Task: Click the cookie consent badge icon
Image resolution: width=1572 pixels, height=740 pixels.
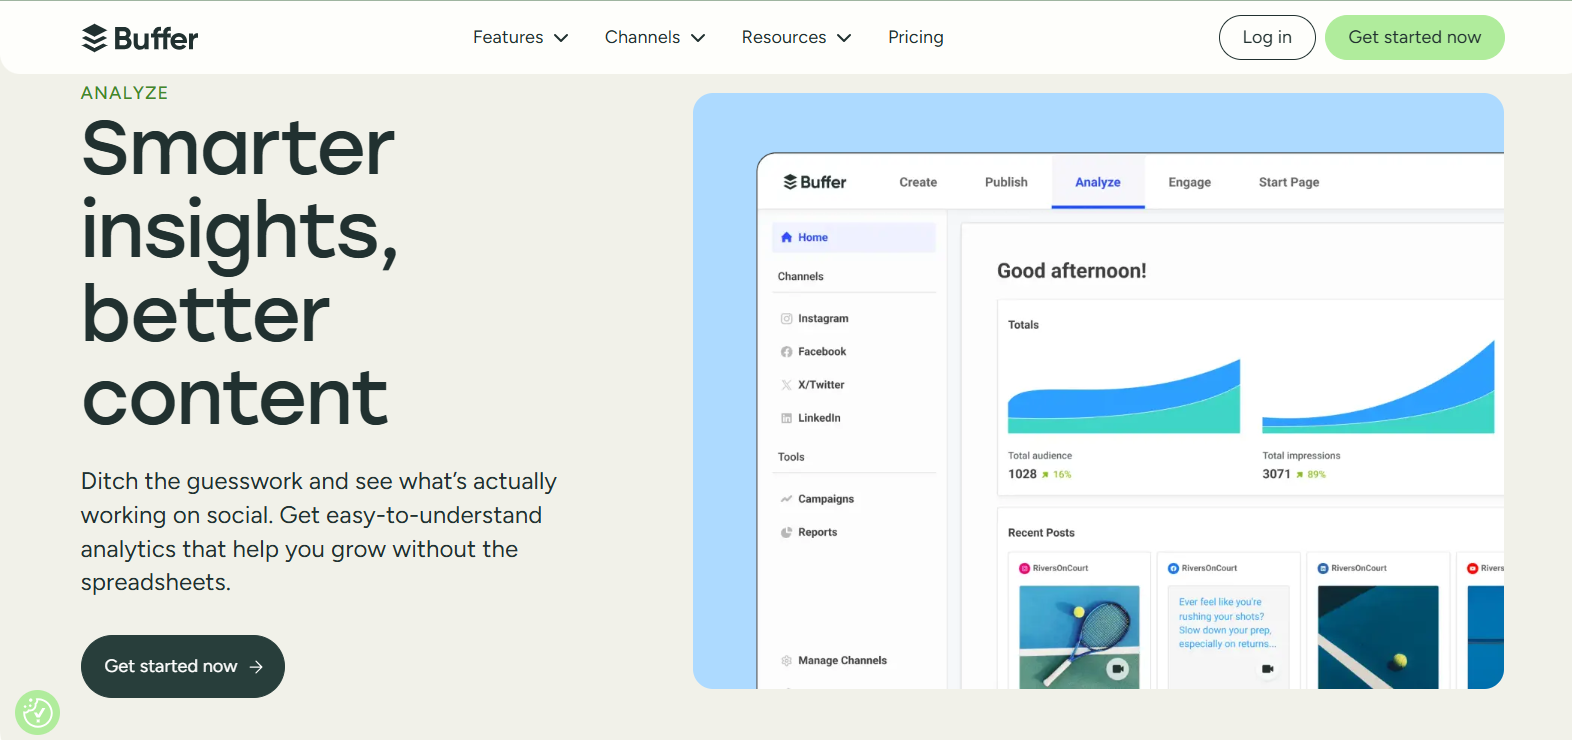Action: (x=38, y=713)
